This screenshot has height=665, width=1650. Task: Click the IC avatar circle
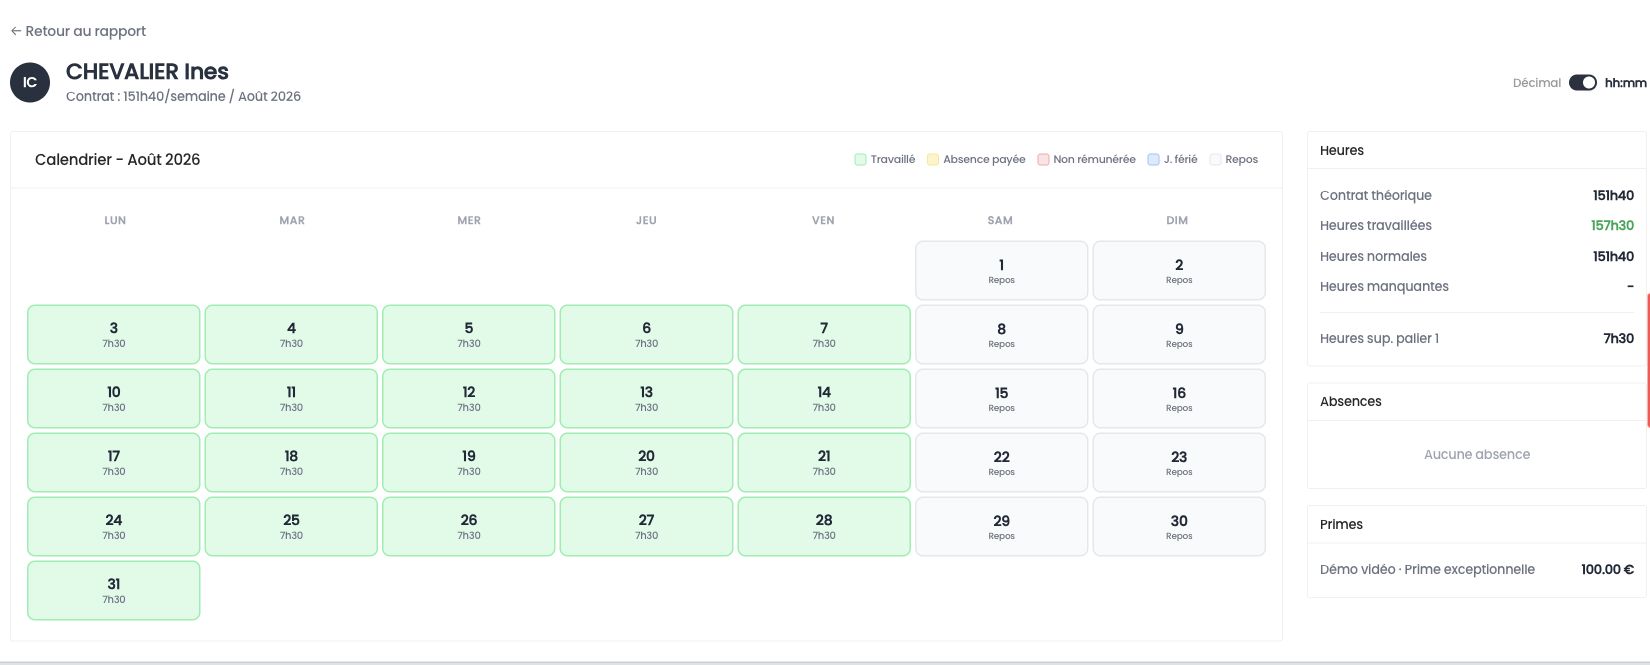click(x=30, y=82)
